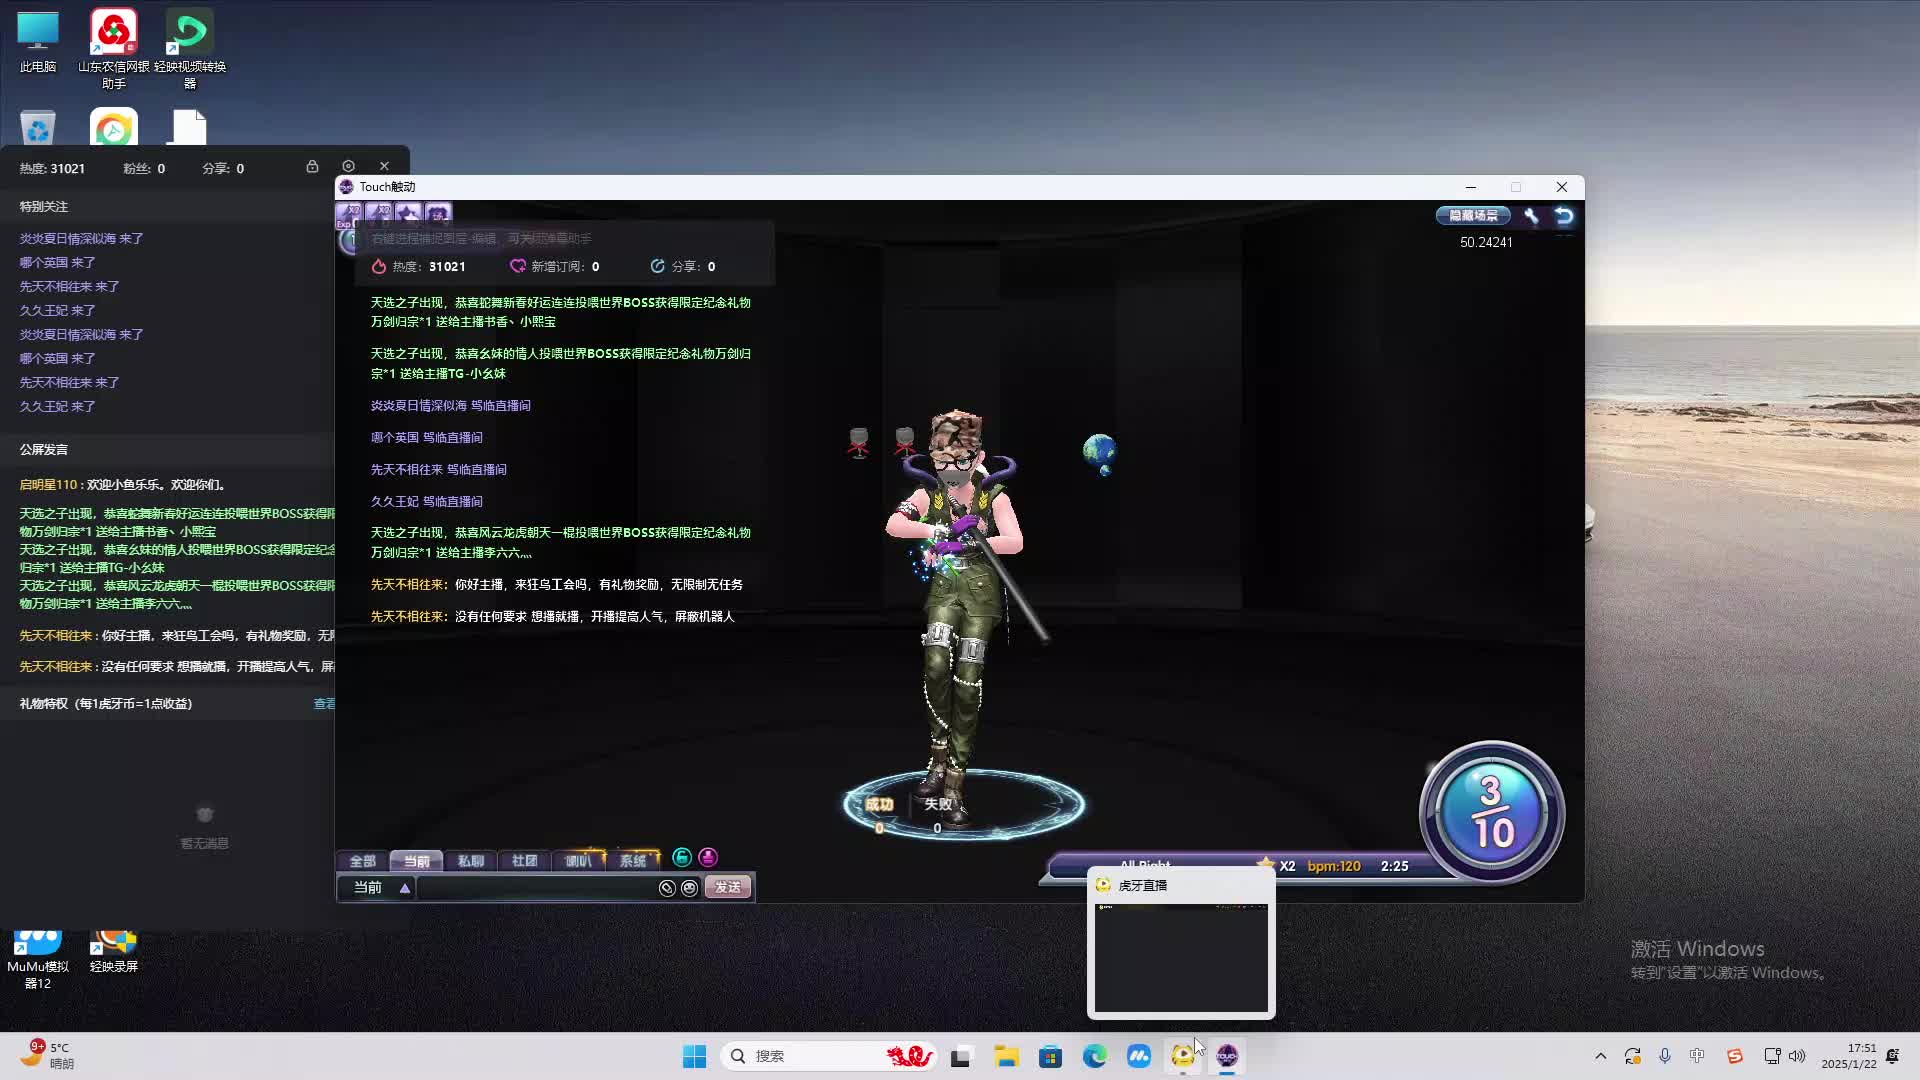Open the 查看 link for gift privileges

pos(324,704)
